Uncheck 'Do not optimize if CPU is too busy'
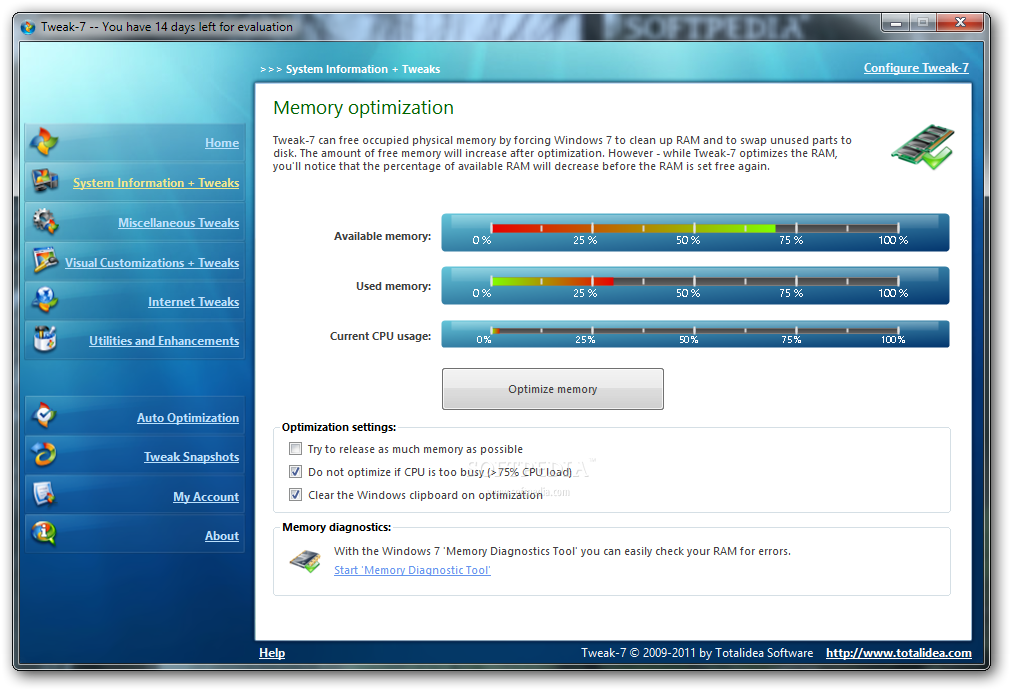Screen dimensions: 1011x691 pos(295,472)
